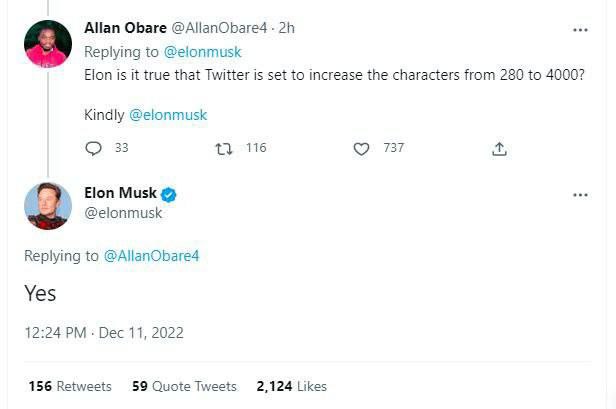Image resolution: width=616 pixels, height=409 pixels.
Task: Open the 12:24 PM · Dec 11, 2022 timestamp
Action: point(104,333)
